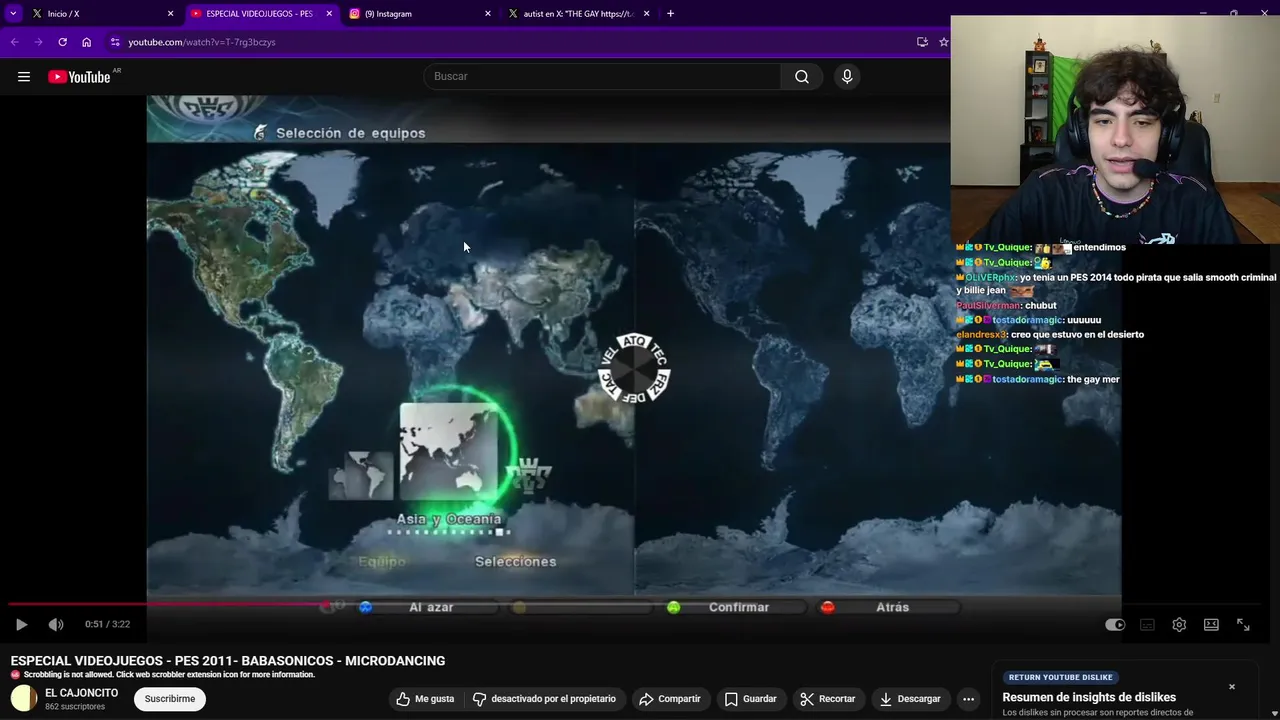The height and width of the screenshot is (720, 1280).
Task: Toggle subtitles on the player
Action: pyautogui.click(x=1147, y=624)
